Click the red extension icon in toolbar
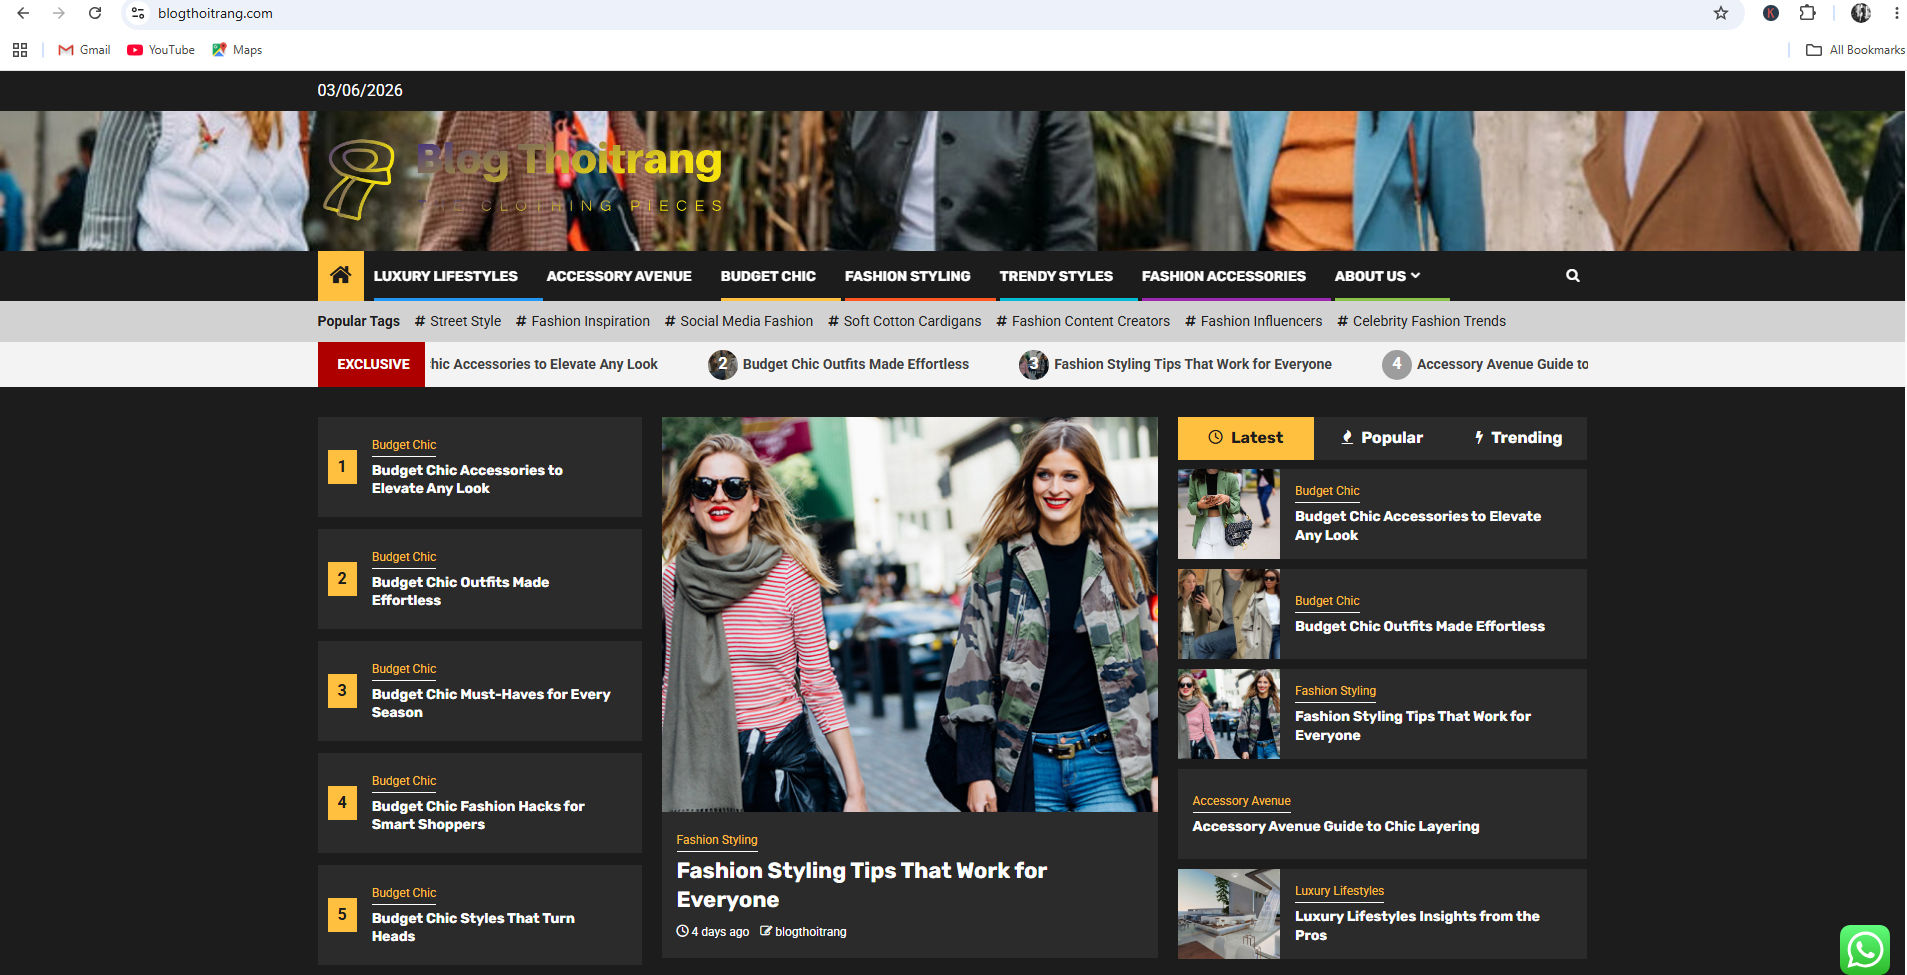Image resolution: width=1907 pixels, height=975 pixels. click(1771, 13)
